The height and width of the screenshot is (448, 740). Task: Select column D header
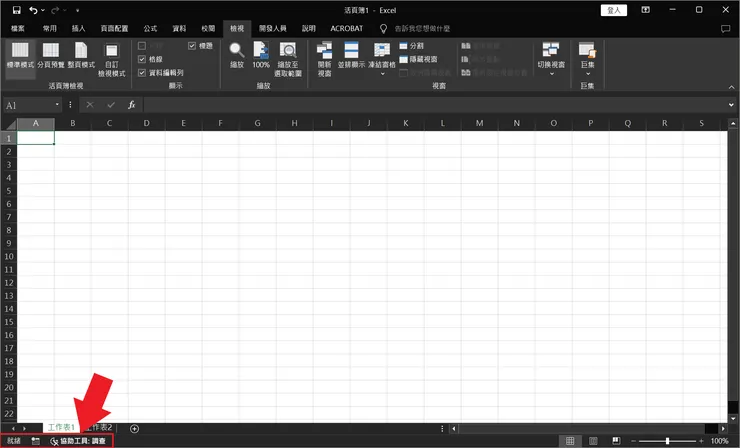(x=146, y=123)
